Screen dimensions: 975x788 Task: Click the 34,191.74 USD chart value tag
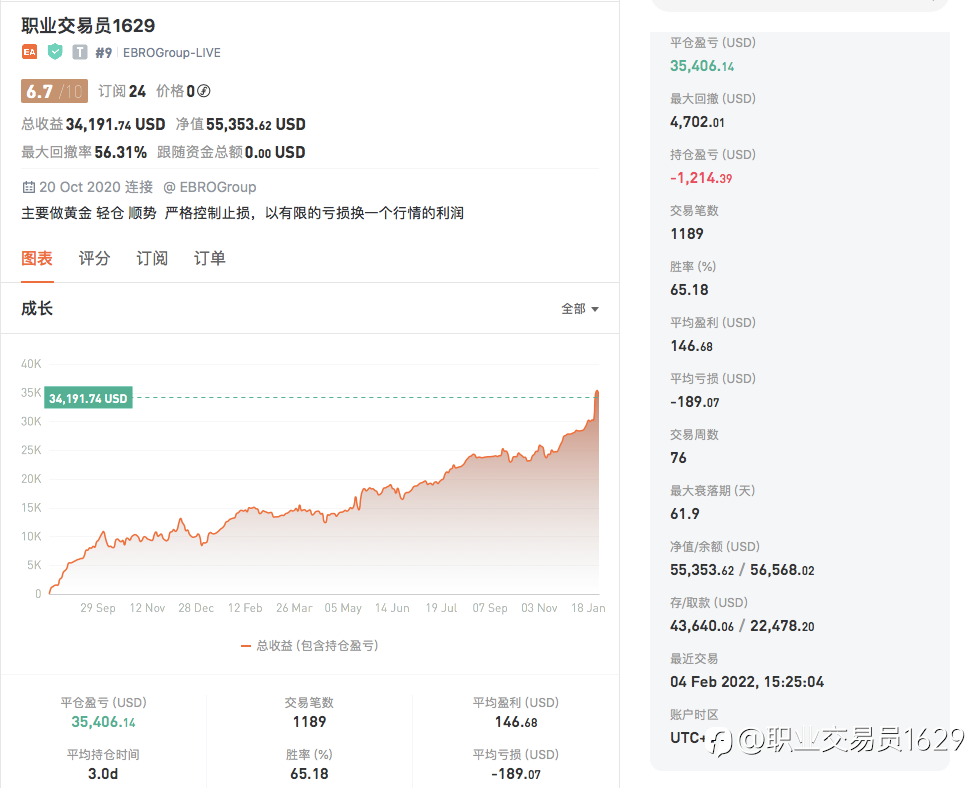(x=88, y=399)
